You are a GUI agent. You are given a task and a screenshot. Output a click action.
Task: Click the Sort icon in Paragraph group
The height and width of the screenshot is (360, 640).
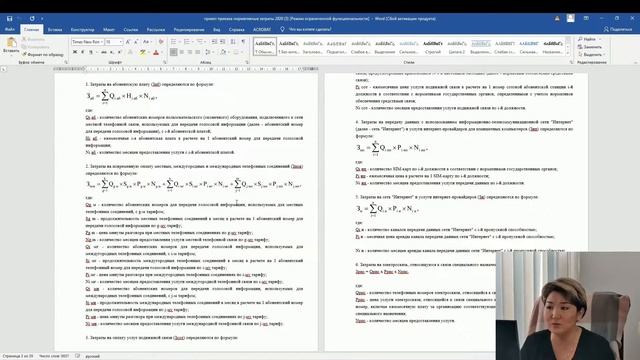pos(233,42)
